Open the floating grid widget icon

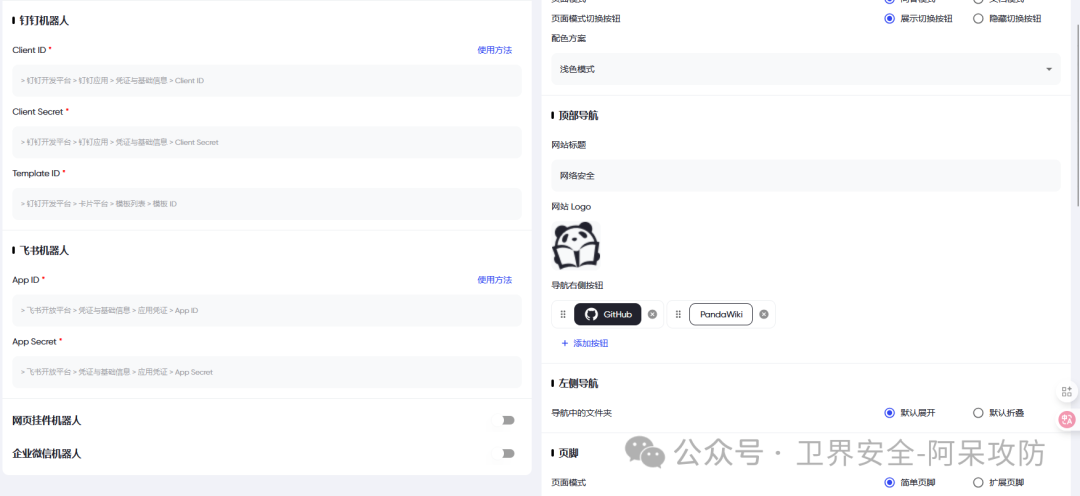coord(1067,391)
